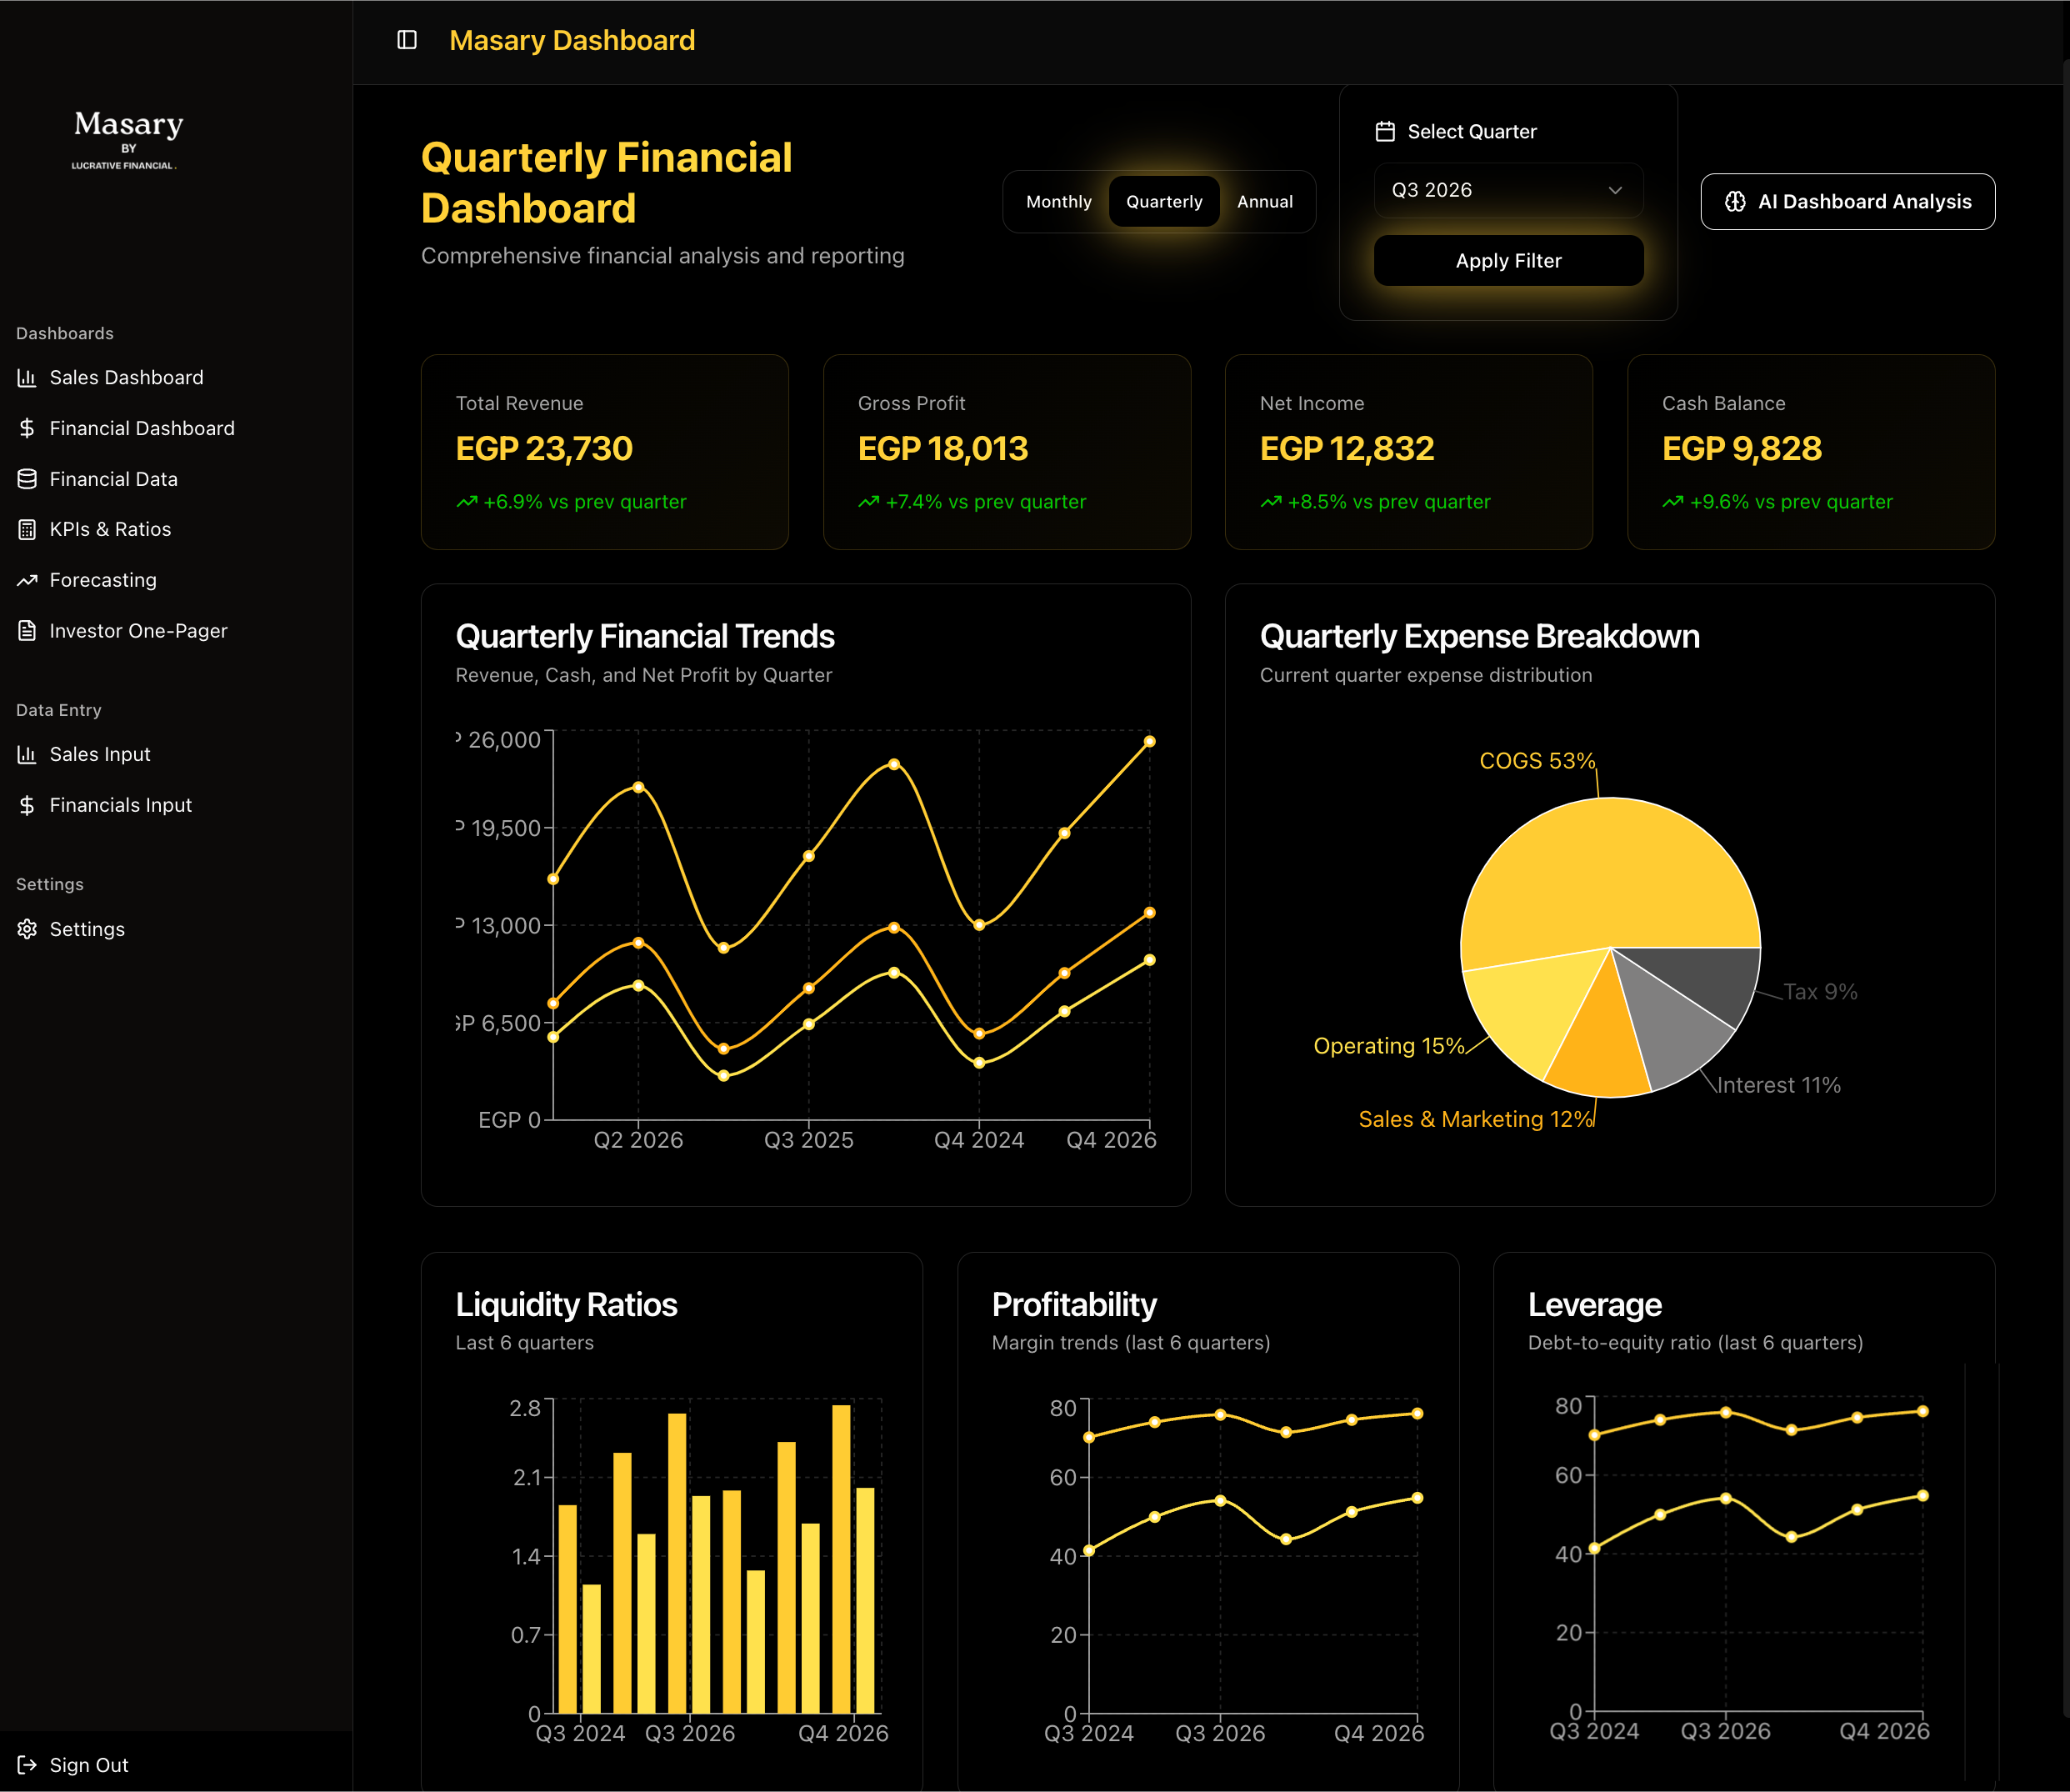Screen dimensions: 2070x1792
Task: Select Sales Dashboard in the sidebar
Action: [x=125, y=377]
